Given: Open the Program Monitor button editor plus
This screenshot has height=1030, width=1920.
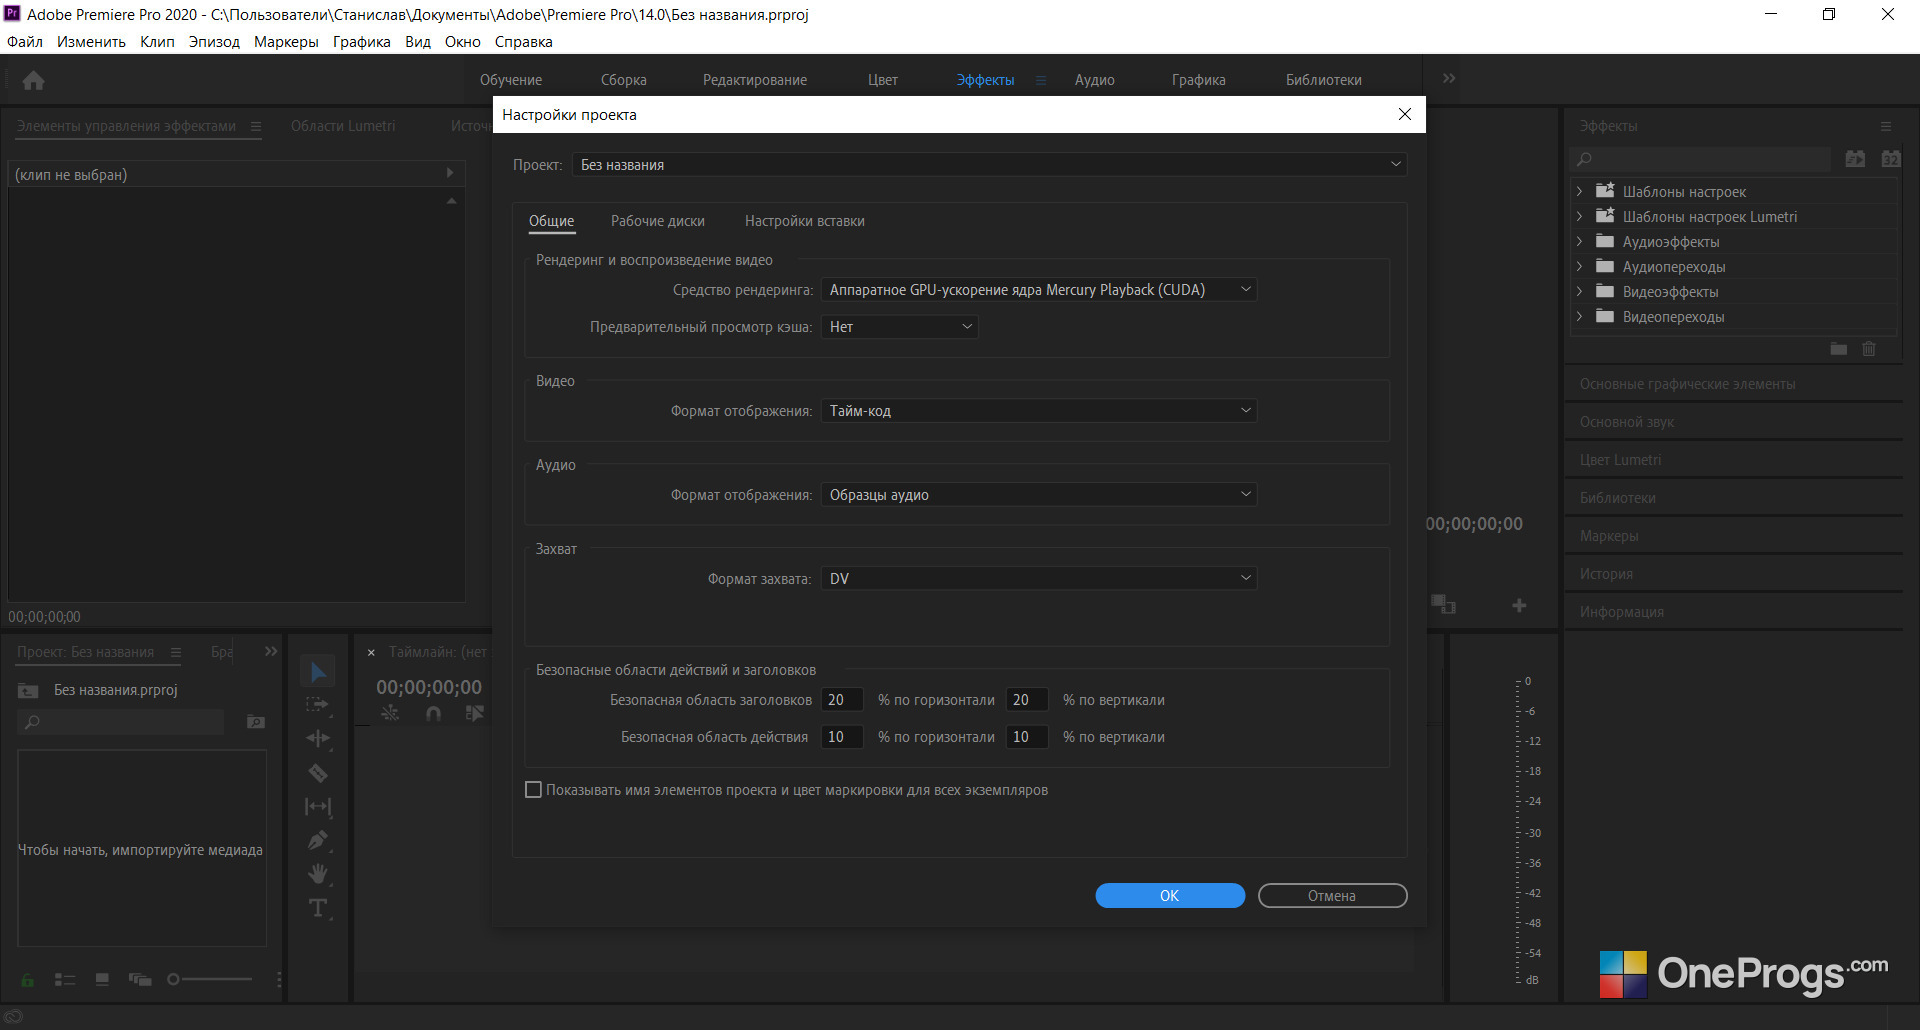Looking at the screenshot, I should pos(1519,605).
